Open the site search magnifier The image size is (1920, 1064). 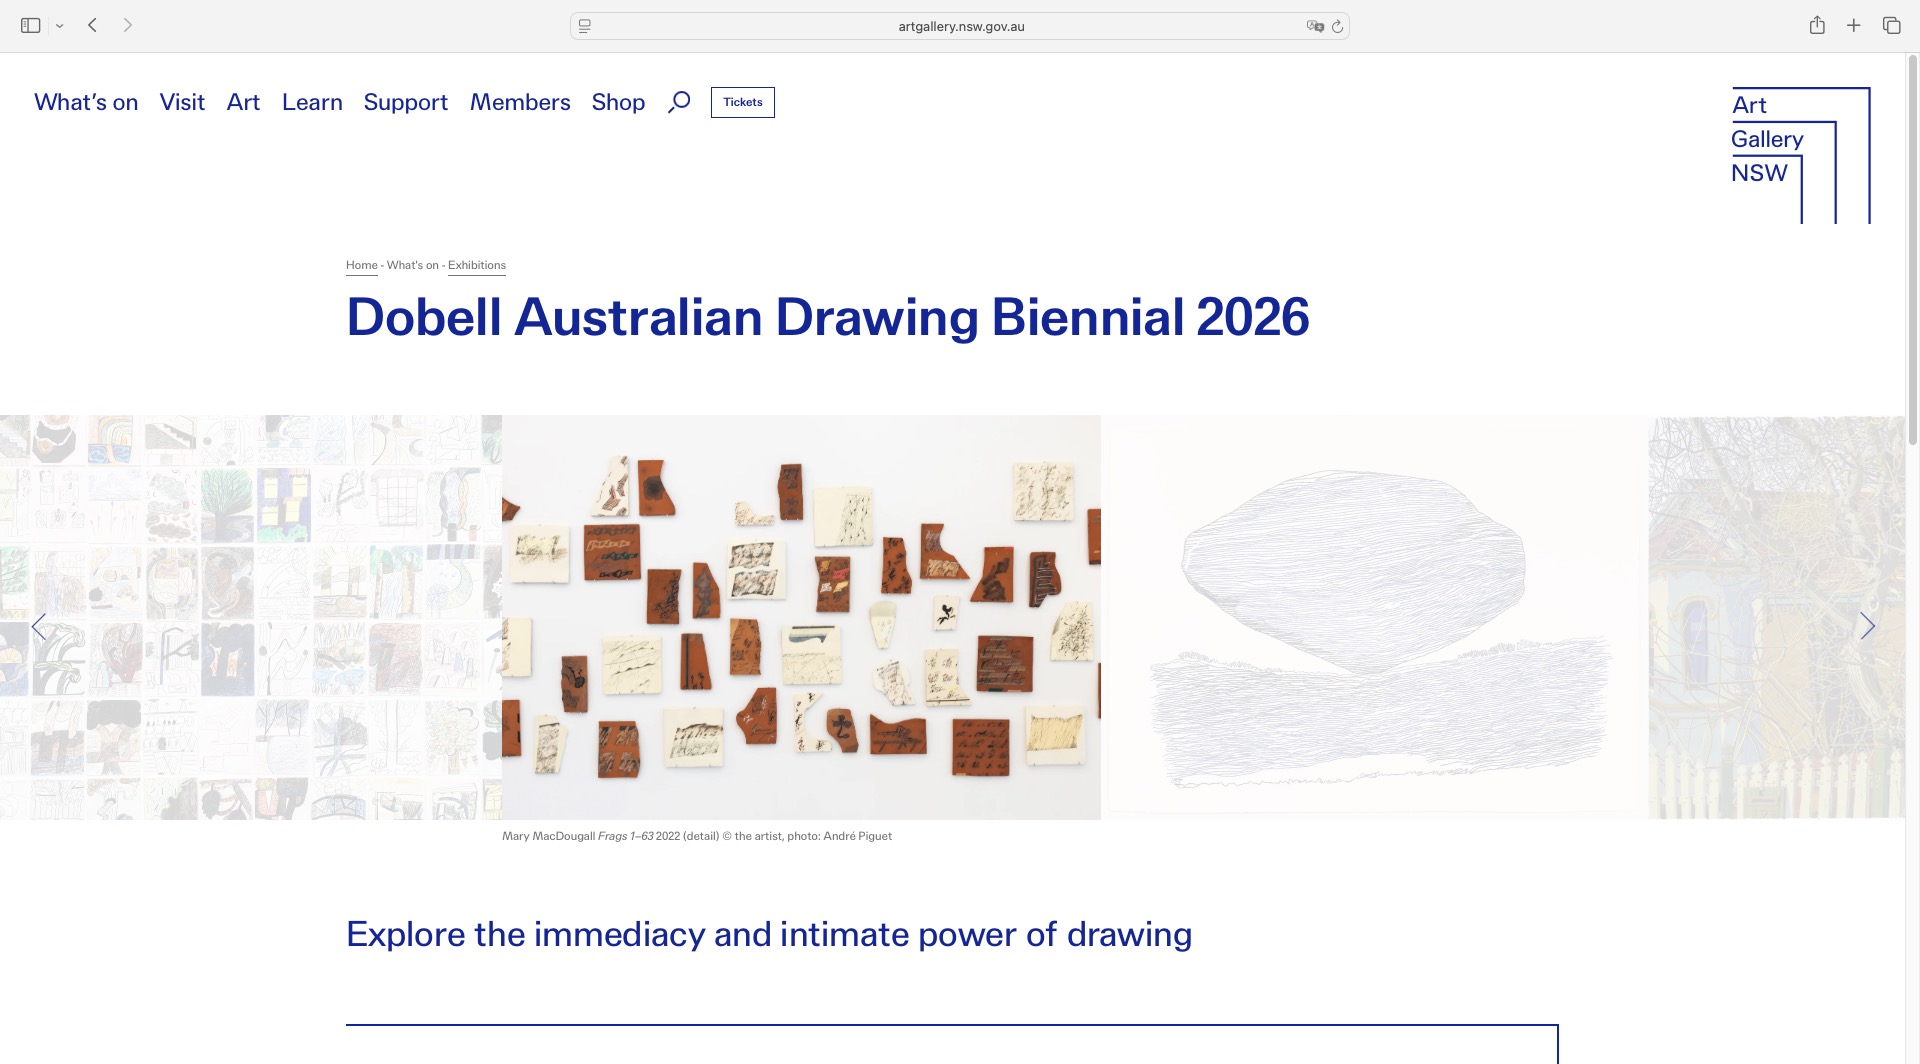pyautogui.click(x=679, y=102)
